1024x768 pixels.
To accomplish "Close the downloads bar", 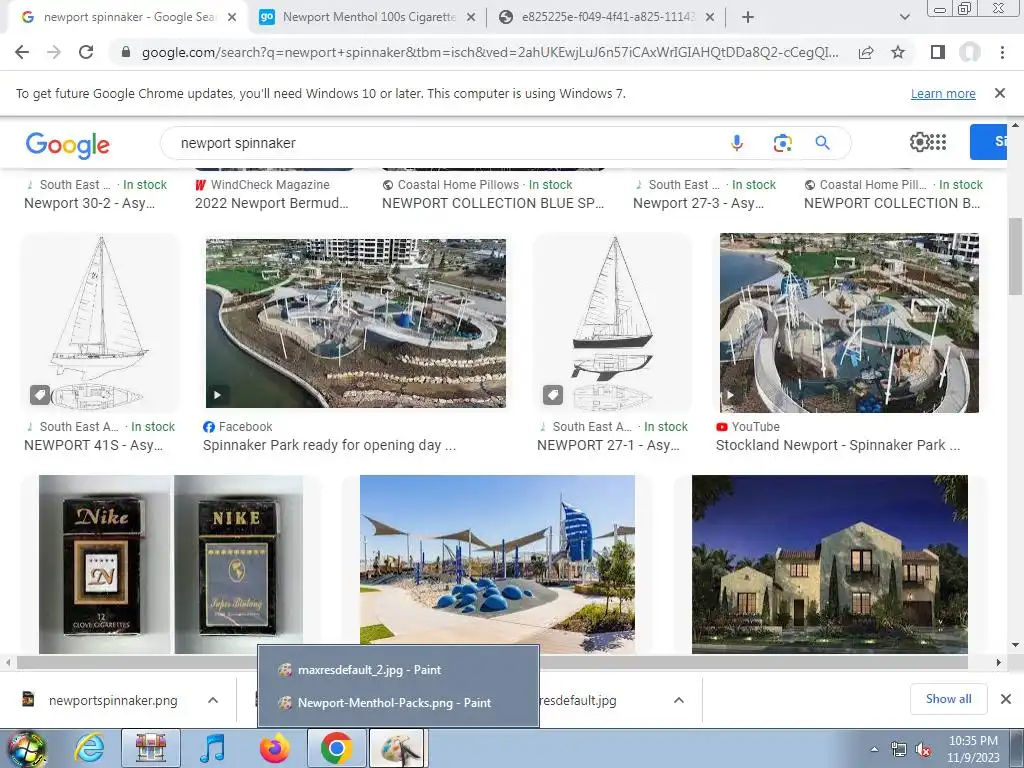I will click(x=1006, y=699).
